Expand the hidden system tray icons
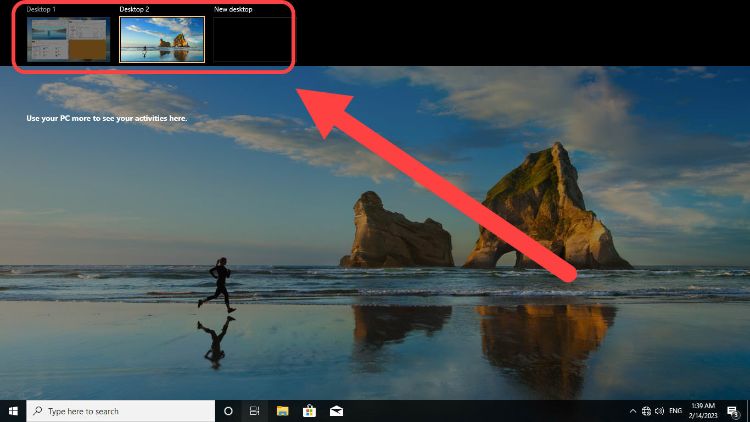Viewport: 750px width, 422px height. [632, 411]
